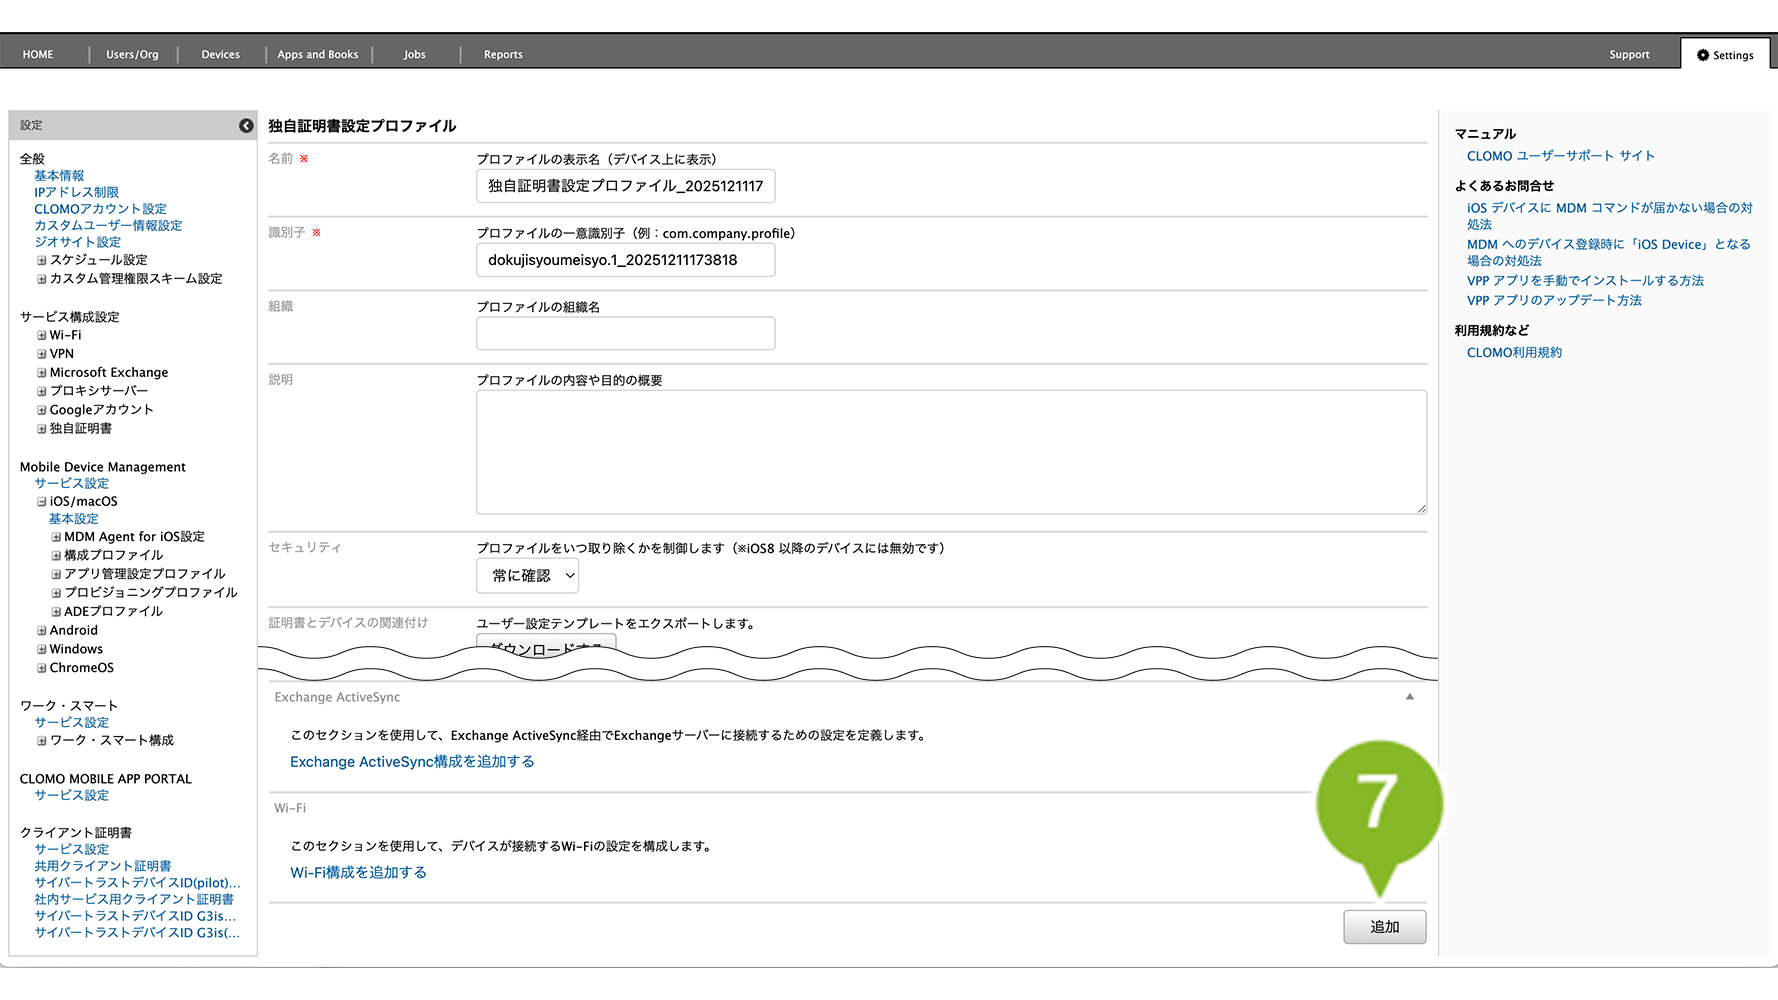The image size is (1778, 1000).
Task: Go to the Reports menu
Action: pos(503,55)
